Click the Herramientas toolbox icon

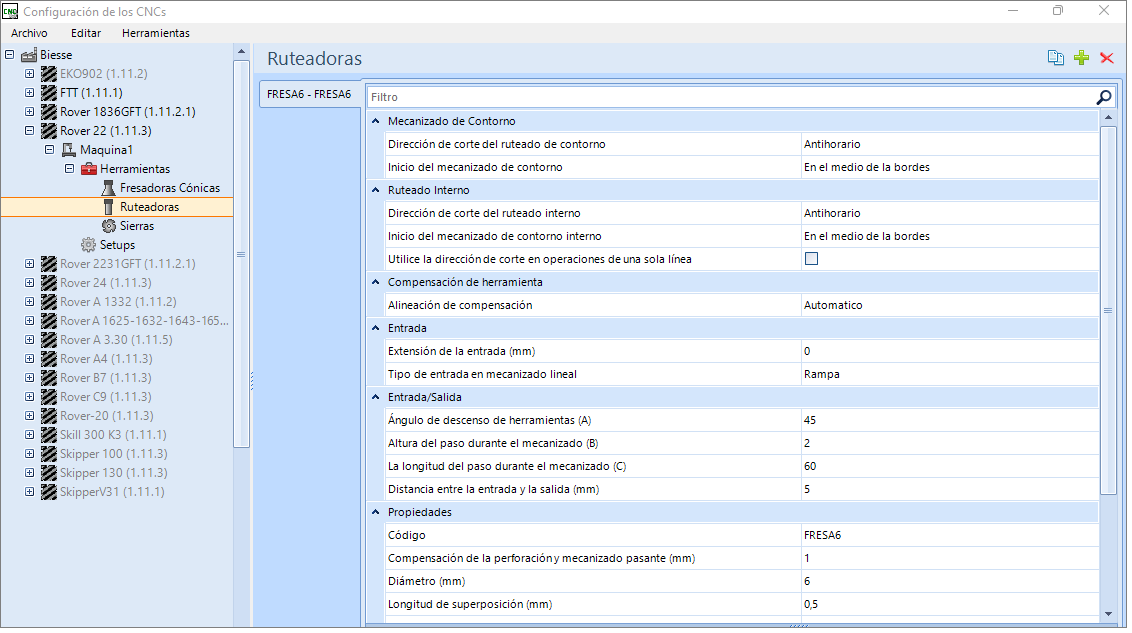click(89, 169)
